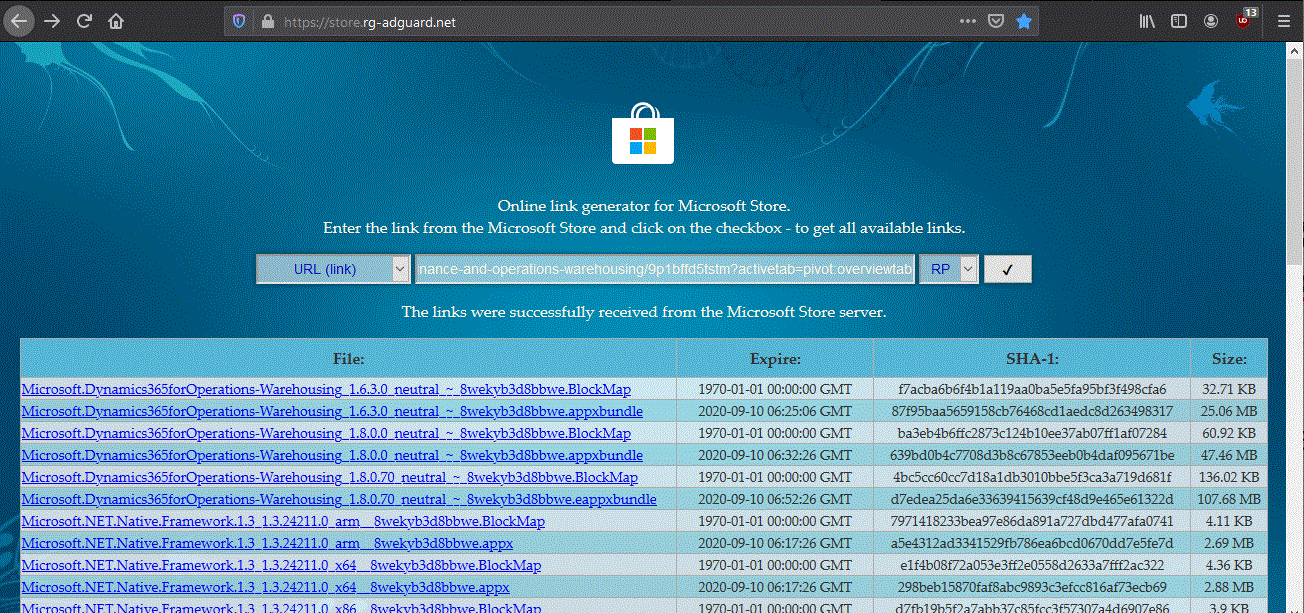This screenshot has width=1304, height=613.
Task: Select expire time 2020-09-10 06:32:26 GMT
Action: tap(775, 455)
